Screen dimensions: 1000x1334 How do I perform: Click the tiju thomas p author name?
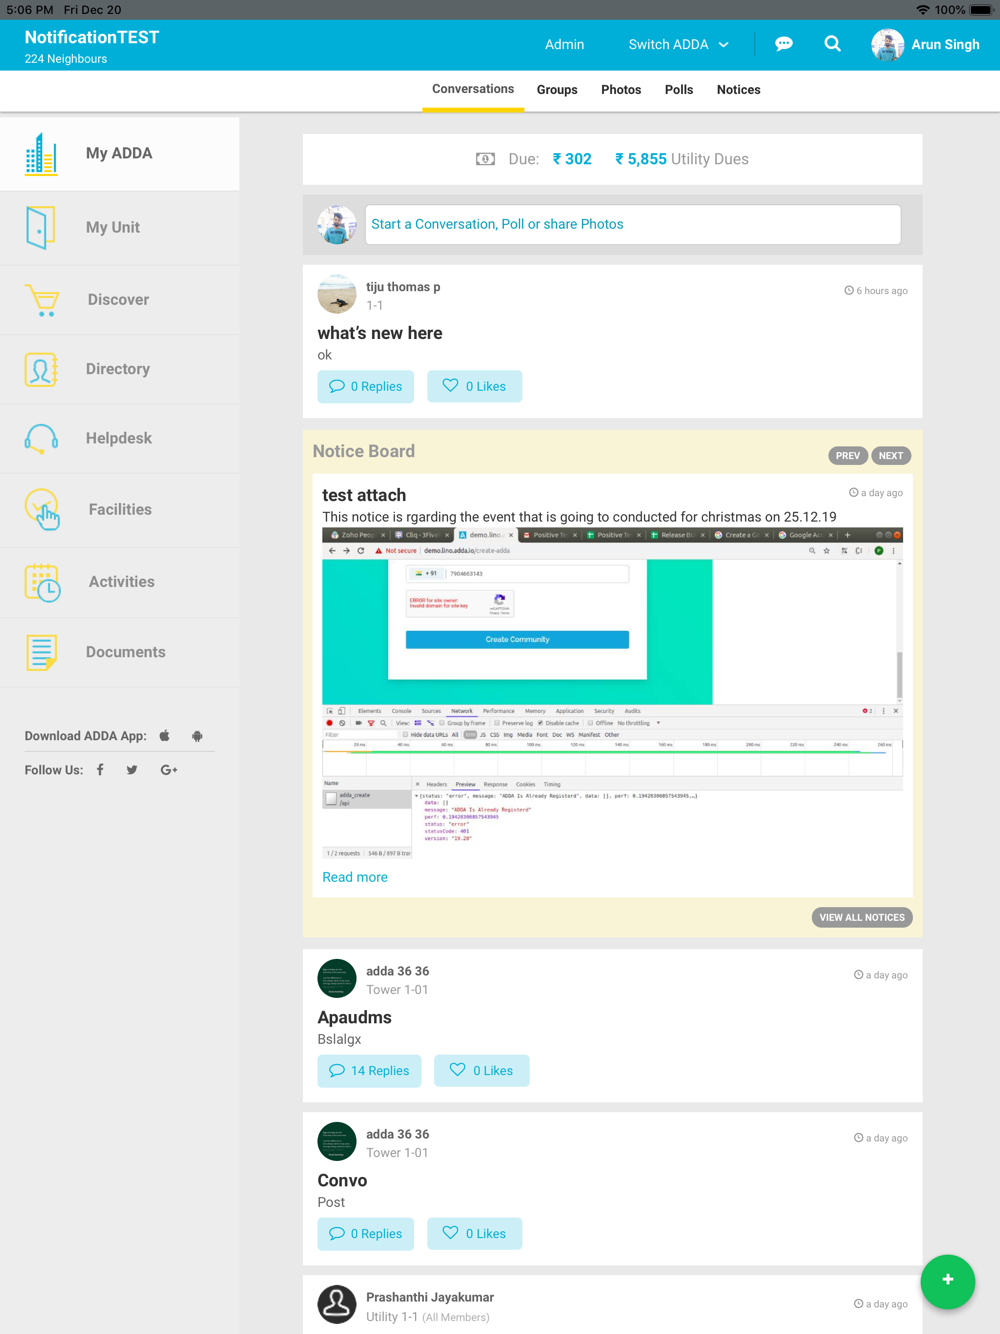403,287
